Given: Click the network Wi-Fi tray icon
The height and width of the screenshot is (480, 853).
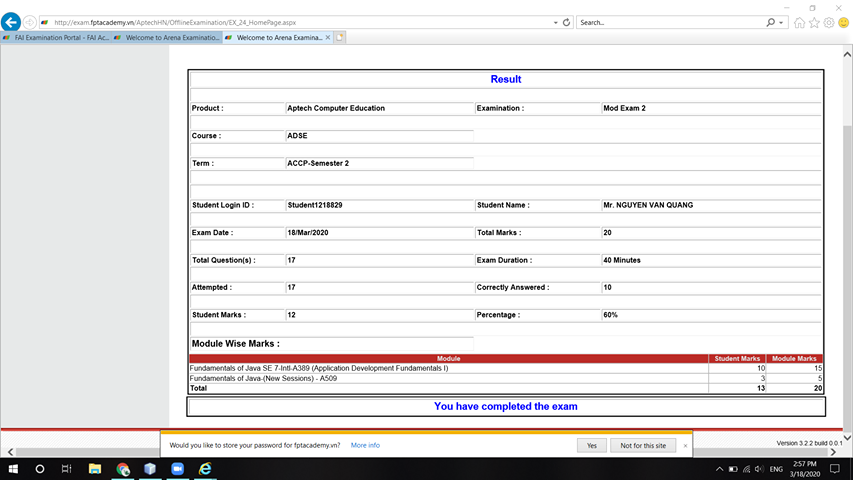Looking at the screenshot, I should pos(746,469).
